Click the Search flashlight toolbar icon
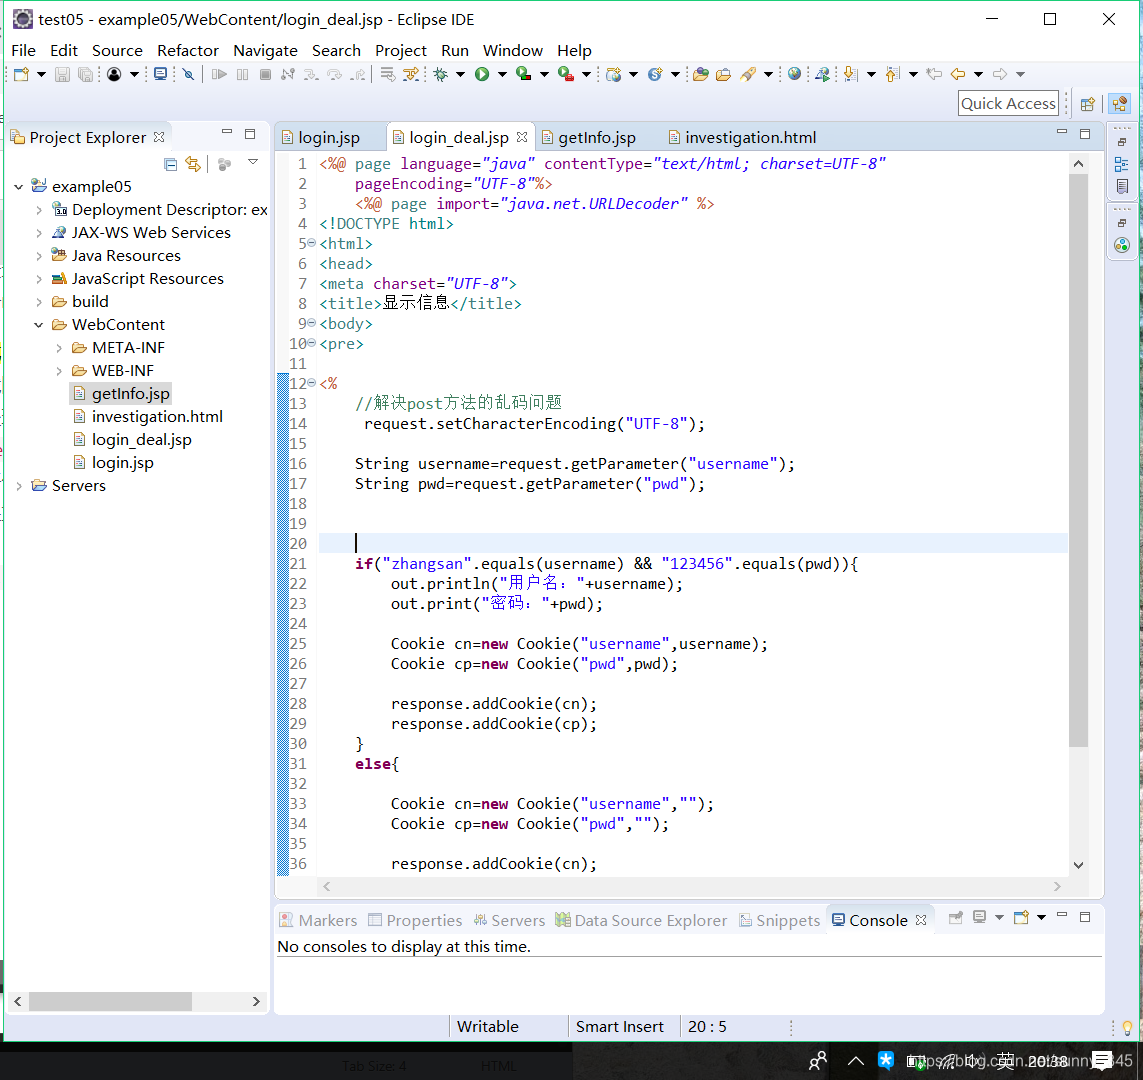The image size is (1143, 1080). point(748,74)
